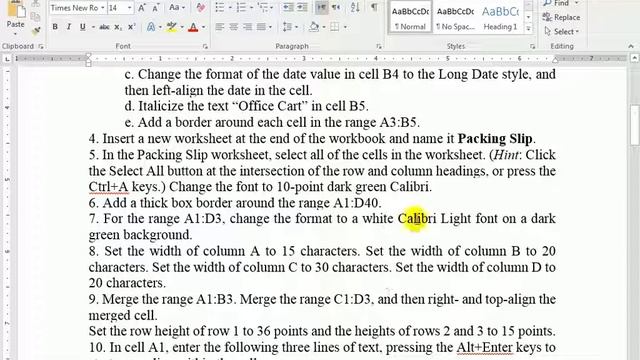Toggle Strikethrough abc button
The width and height of the screenshot is (640, 360).
(x=104, y=27)
